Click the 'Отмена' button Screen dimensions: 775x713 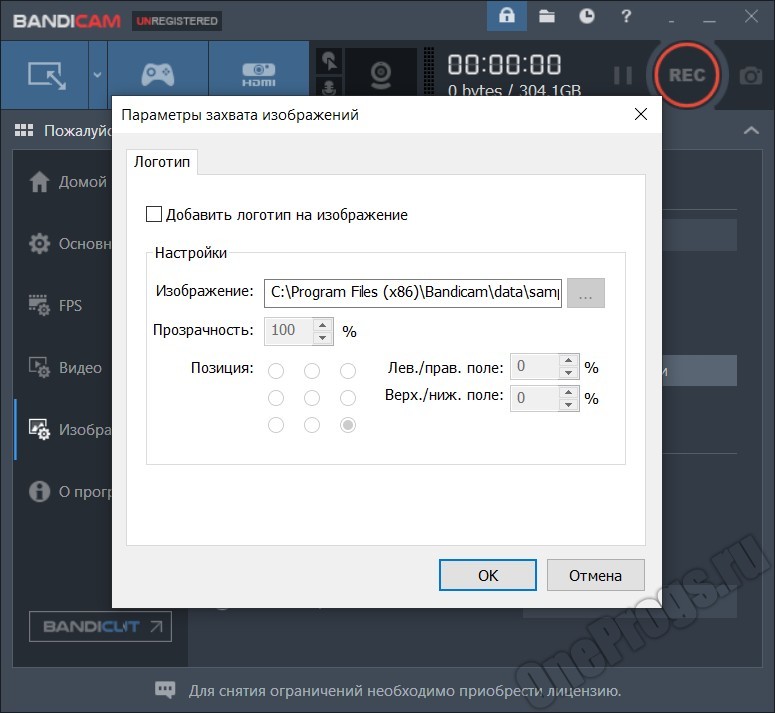pos(595,575)
